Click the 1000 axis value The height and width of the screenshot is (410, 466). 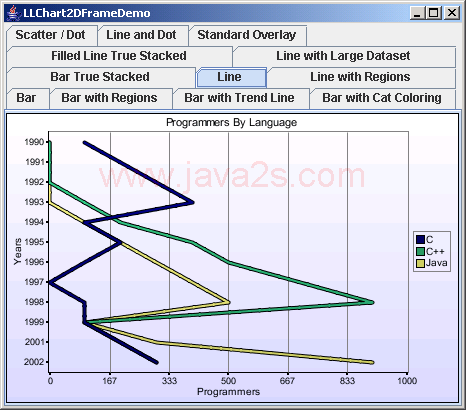pyautogui.click(x=407, y=381)
